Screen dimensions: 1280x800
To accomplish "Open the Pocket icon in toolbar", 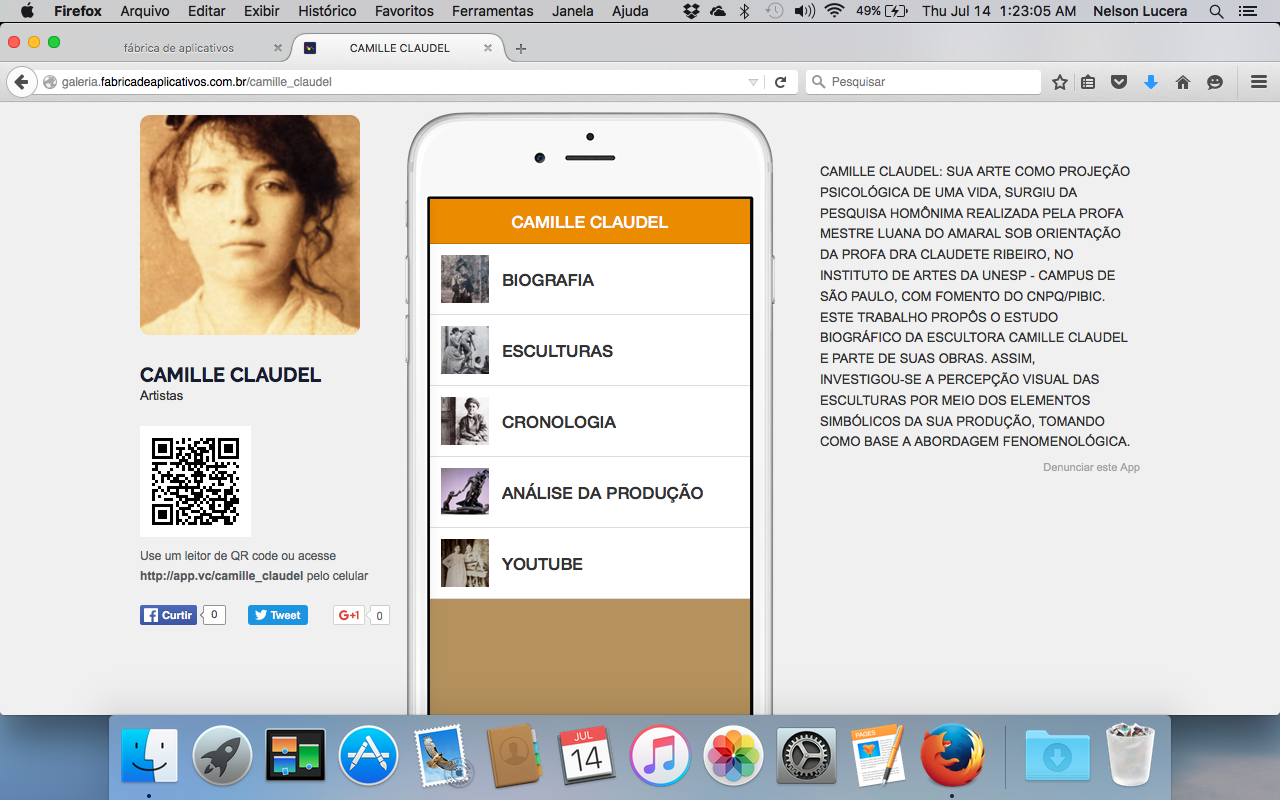I will (x=1119, y=82).
